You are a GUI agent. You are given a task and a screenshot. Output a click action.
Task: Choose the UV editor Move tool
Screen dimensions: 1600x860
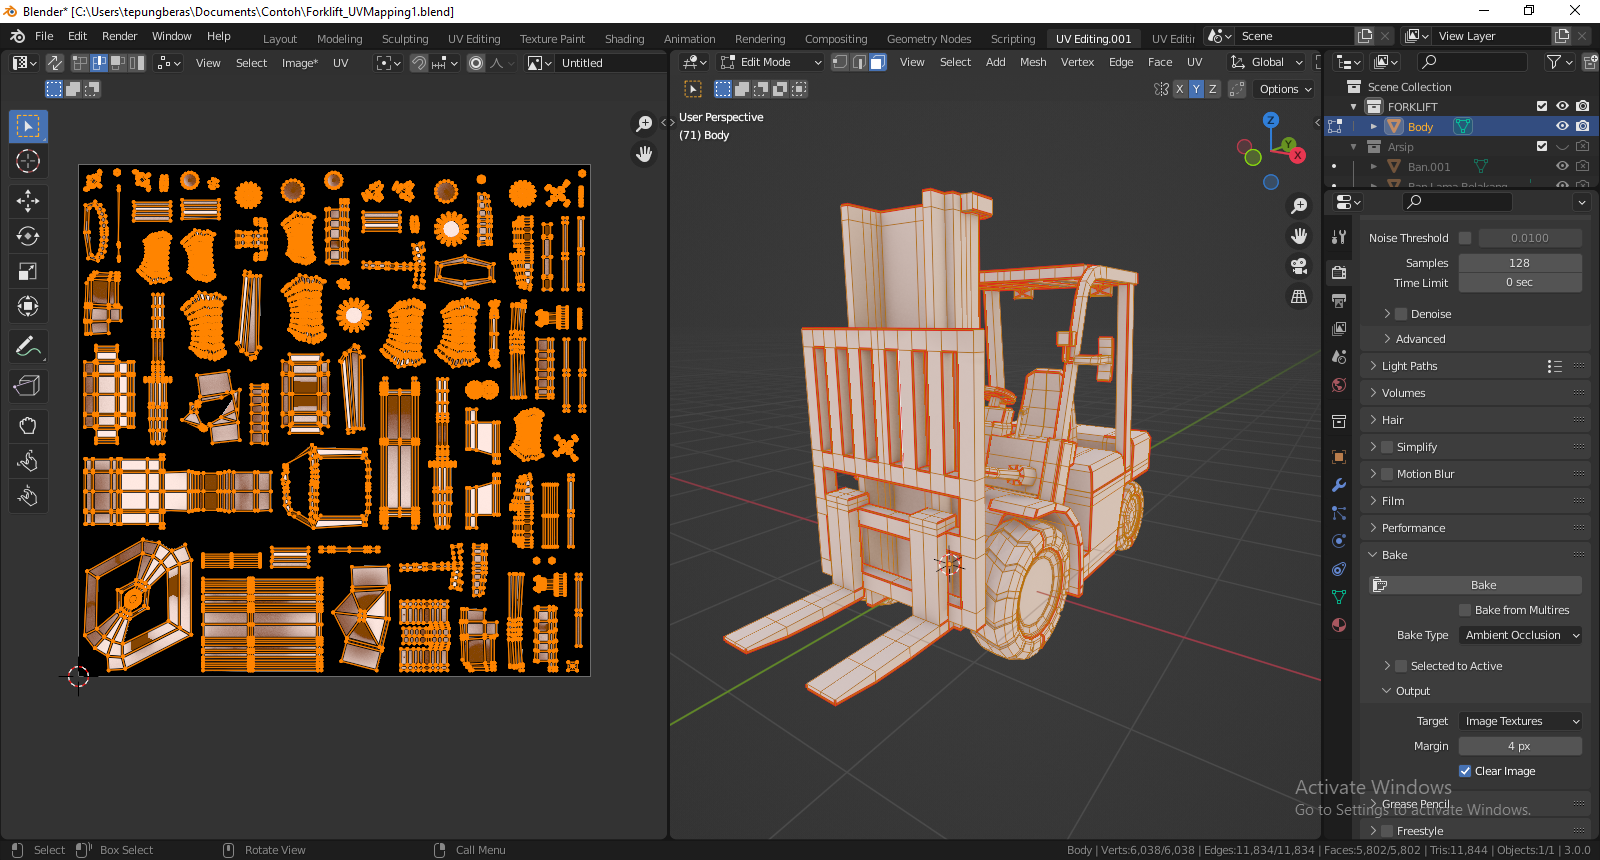tap(28, 201)
